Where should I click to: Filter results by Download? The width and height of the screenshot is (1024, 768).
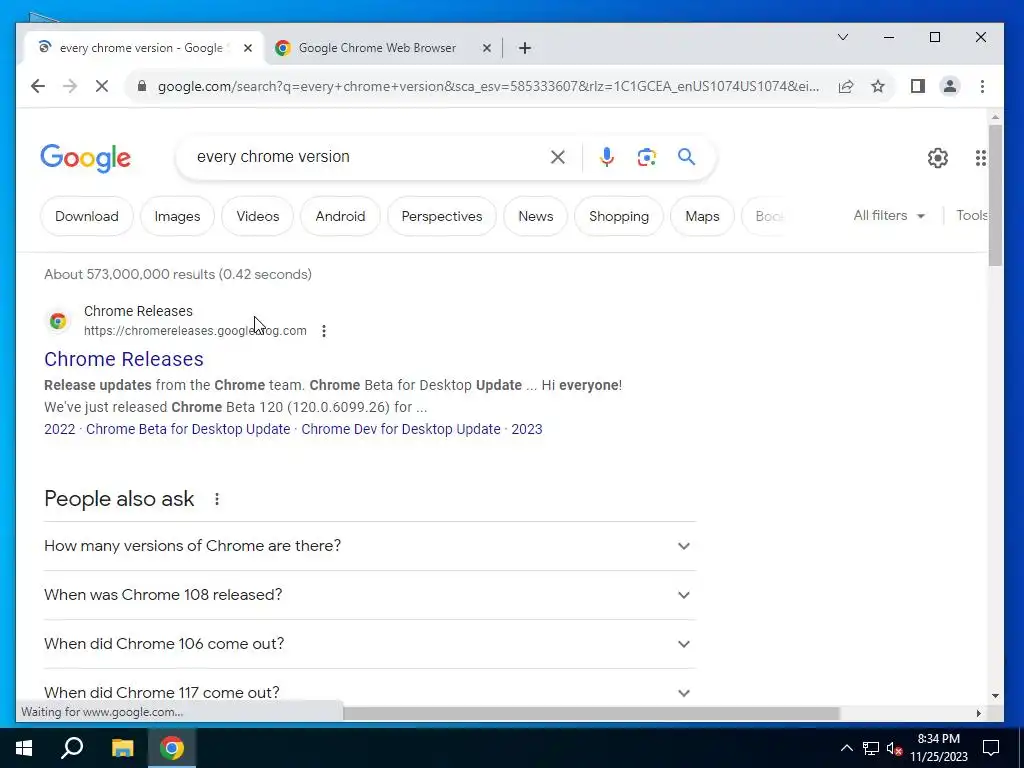click(87, 216)
